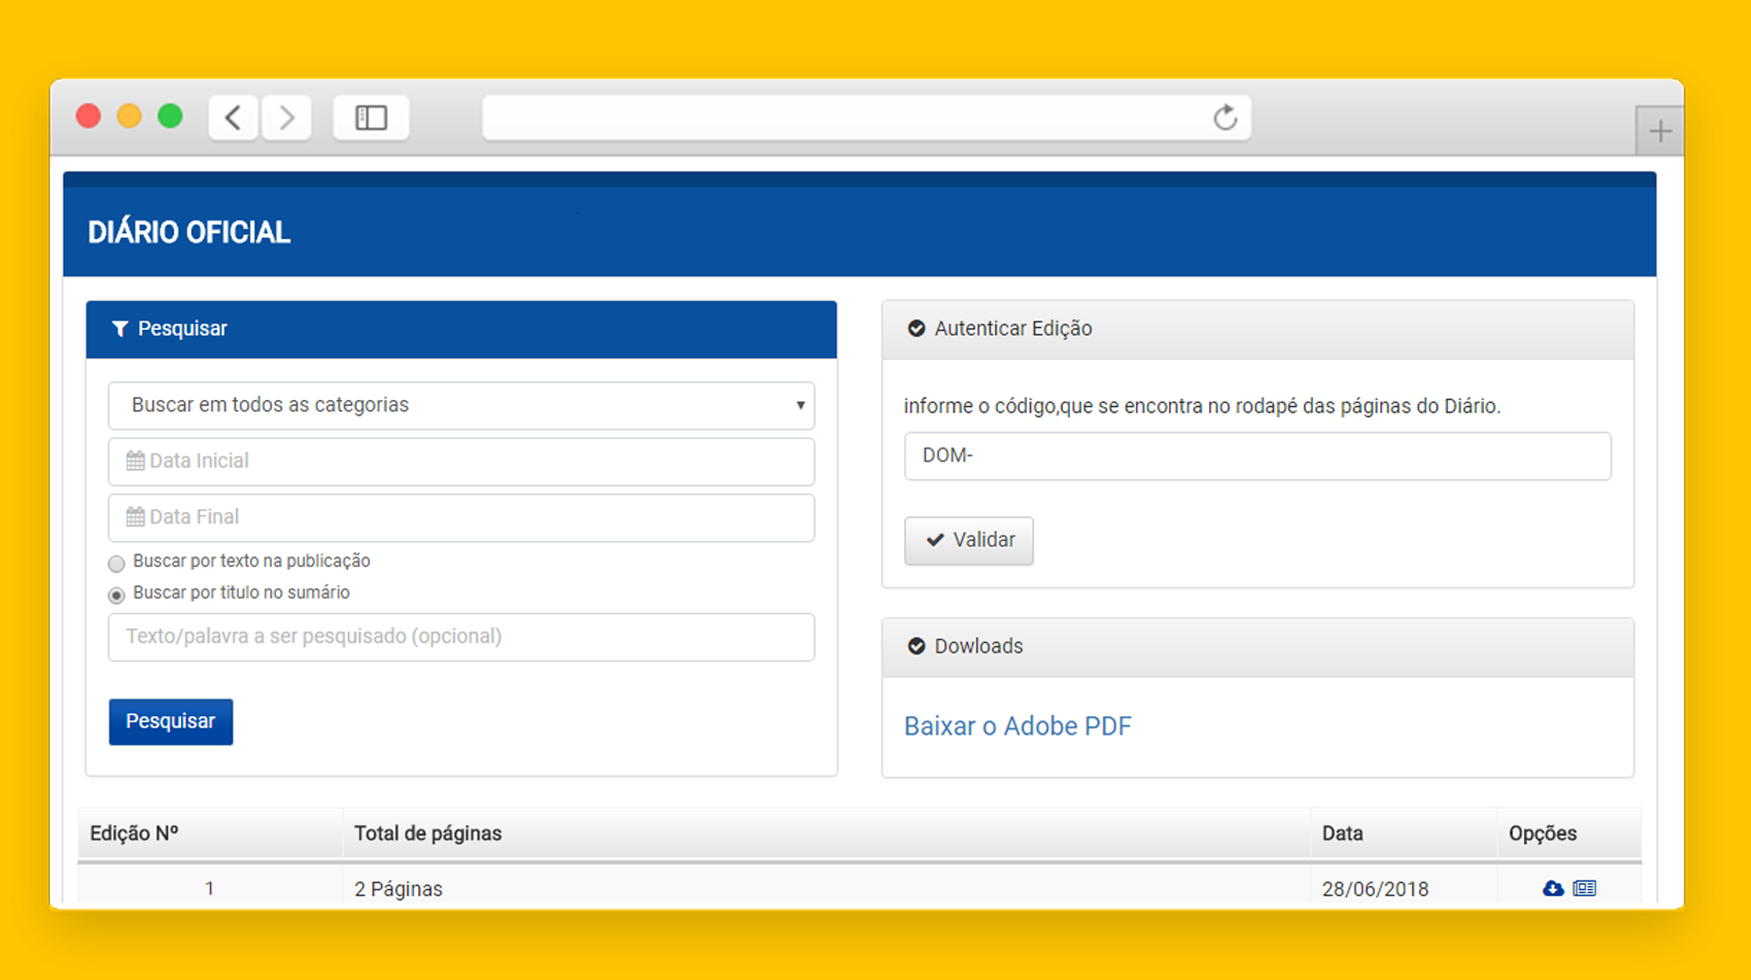The width and height of the screenshot is (1751, 980).
Task: Open the Baixar o Adobe PDF link
Action: point(1017,726)
